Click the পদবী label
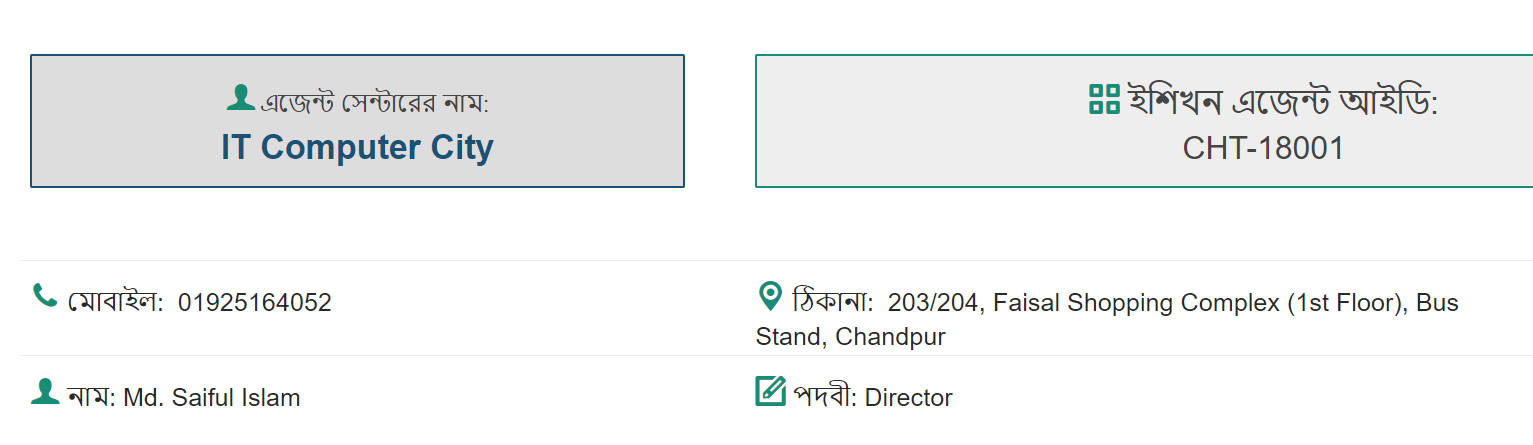Viewport: 1533px width, 445px height. click(825, 397)
